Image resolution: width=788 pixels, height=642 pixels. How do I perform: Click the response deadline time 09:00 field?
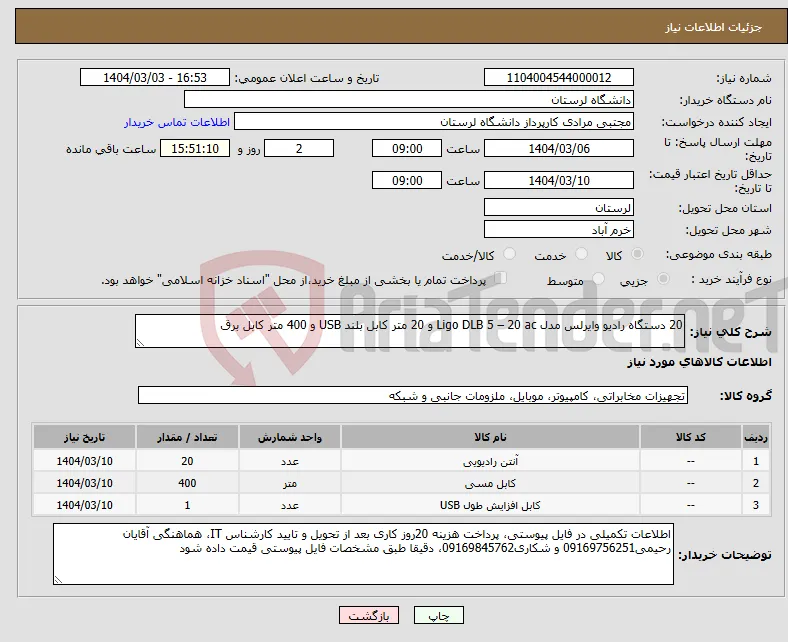(x=407, y=148)
